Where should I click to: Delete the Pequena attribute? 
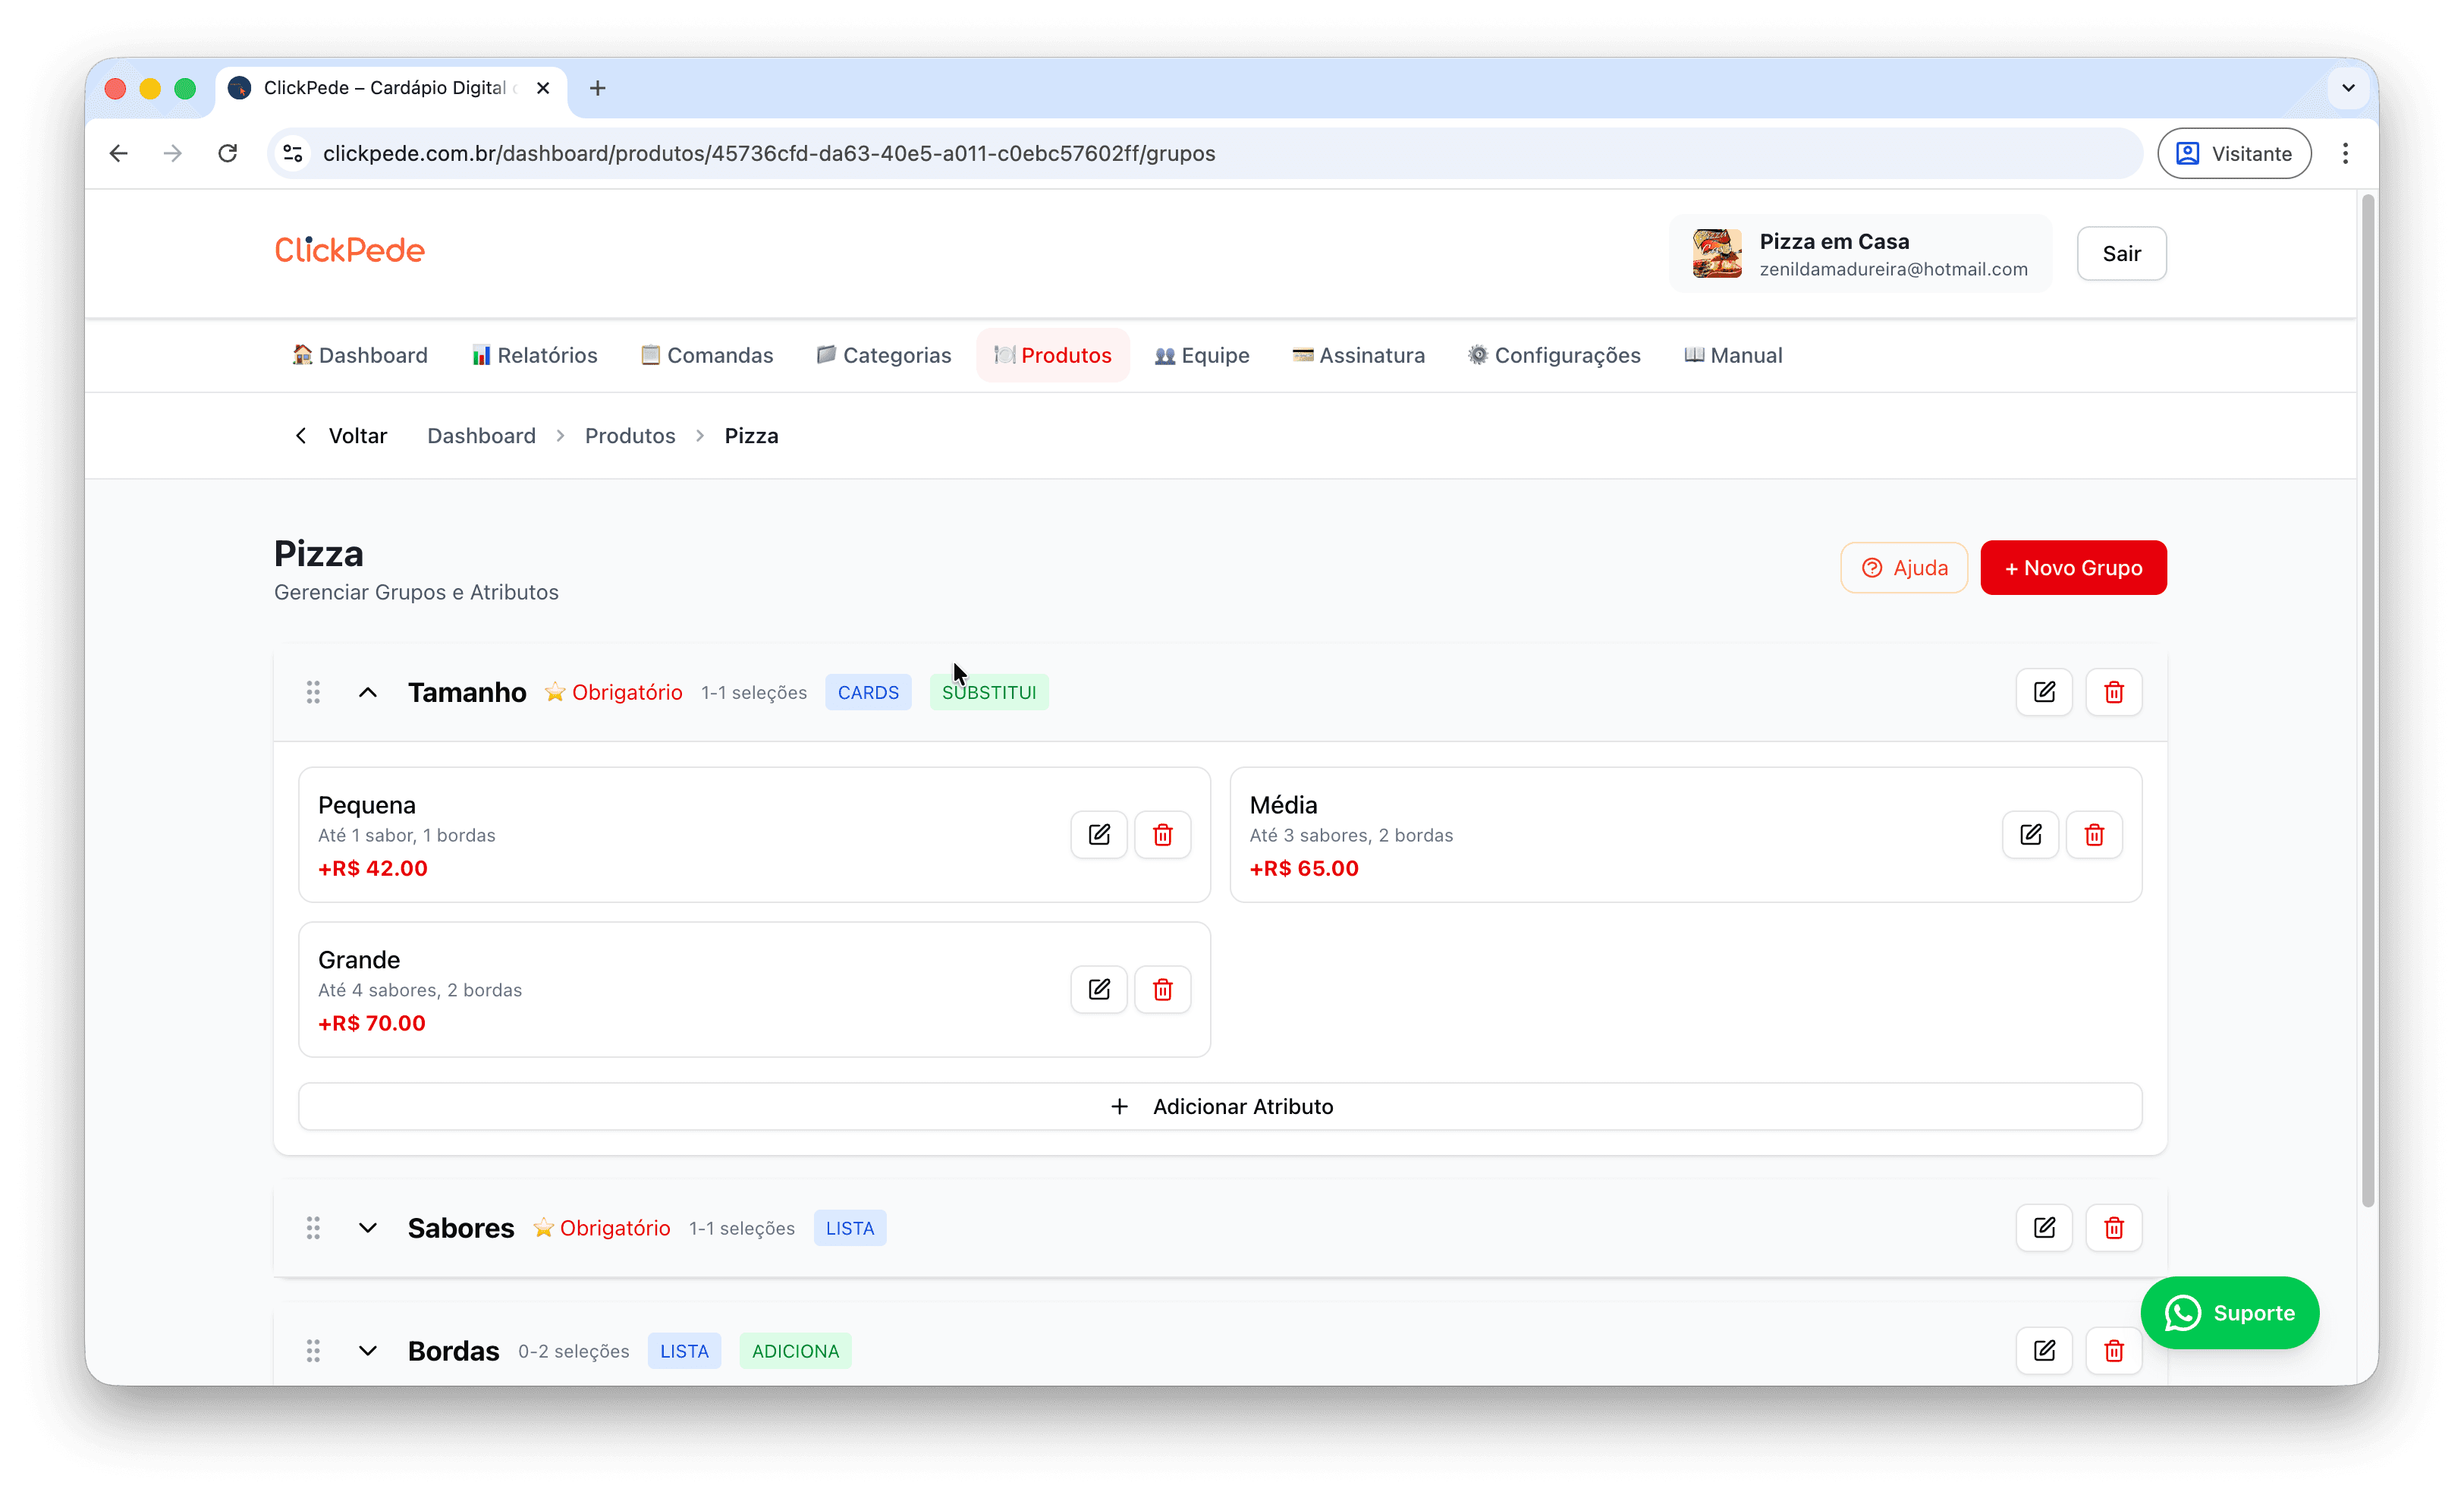pyautogui.click(x=1162, y=835)
